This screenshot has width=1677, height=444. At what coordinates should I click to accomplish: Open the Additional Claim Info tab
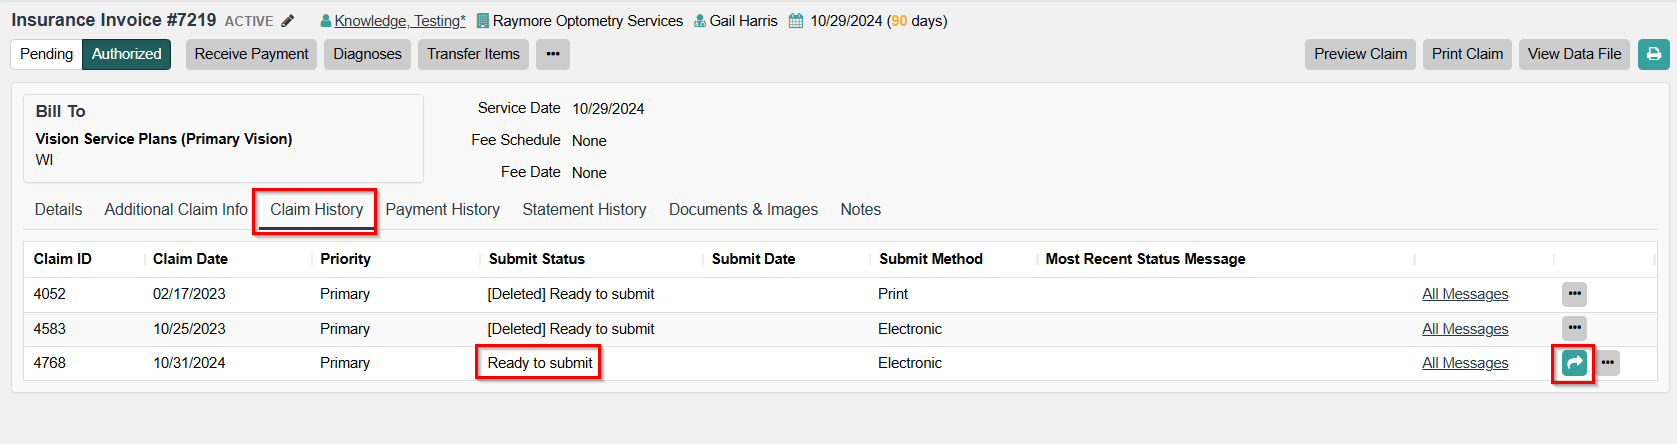[176, 209]
